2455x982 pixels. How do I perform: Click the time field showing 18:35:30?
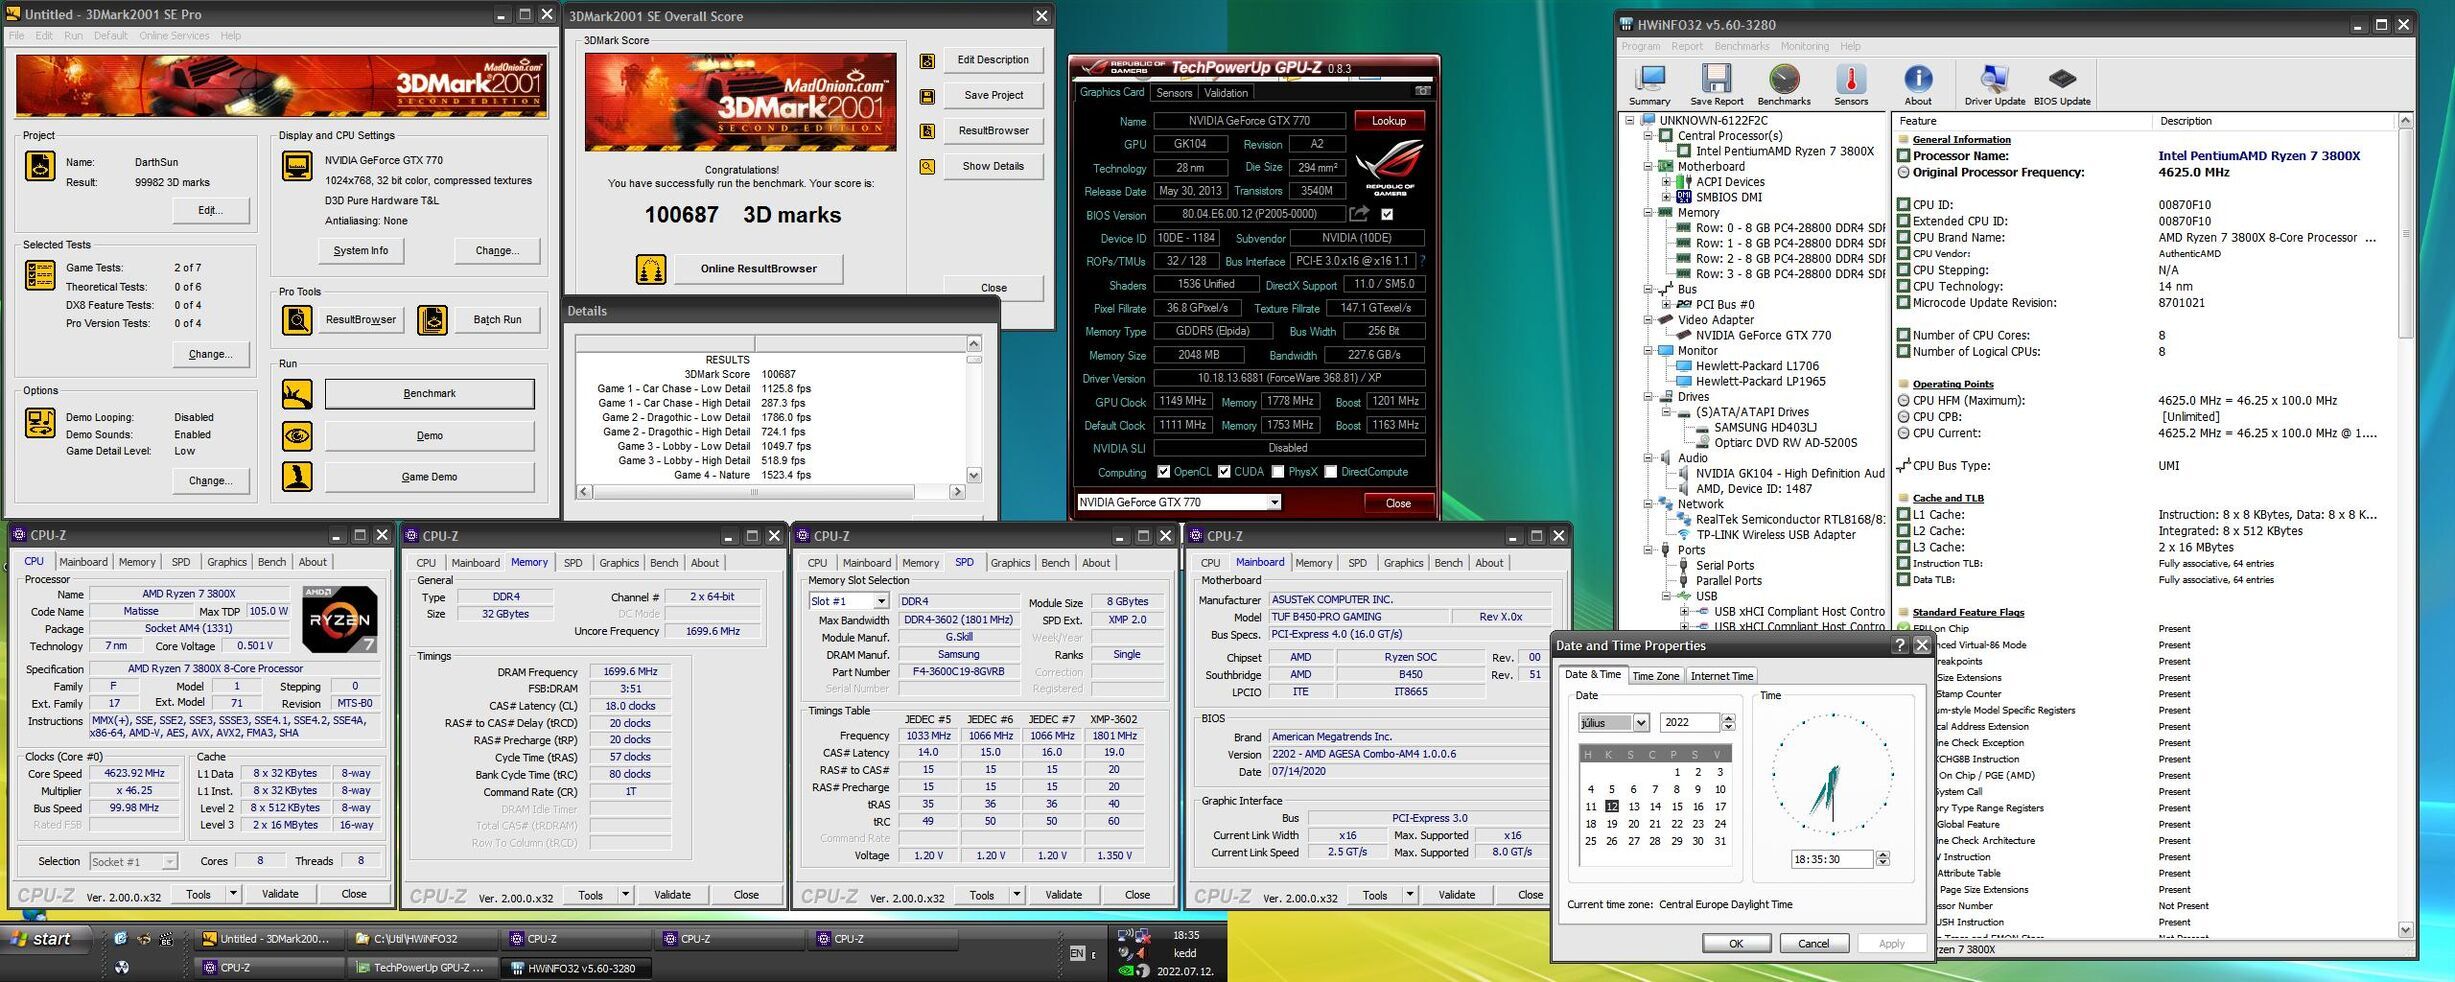click(x=1830, y=859)
